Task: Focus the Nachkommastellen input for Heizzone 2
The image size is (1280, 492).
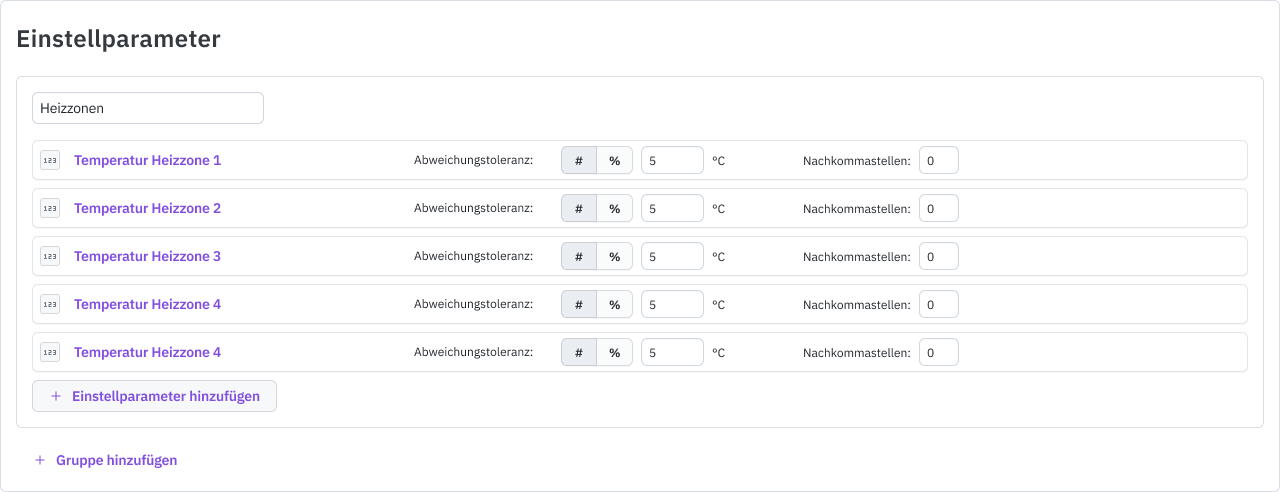Action: (x=938, y=208)
